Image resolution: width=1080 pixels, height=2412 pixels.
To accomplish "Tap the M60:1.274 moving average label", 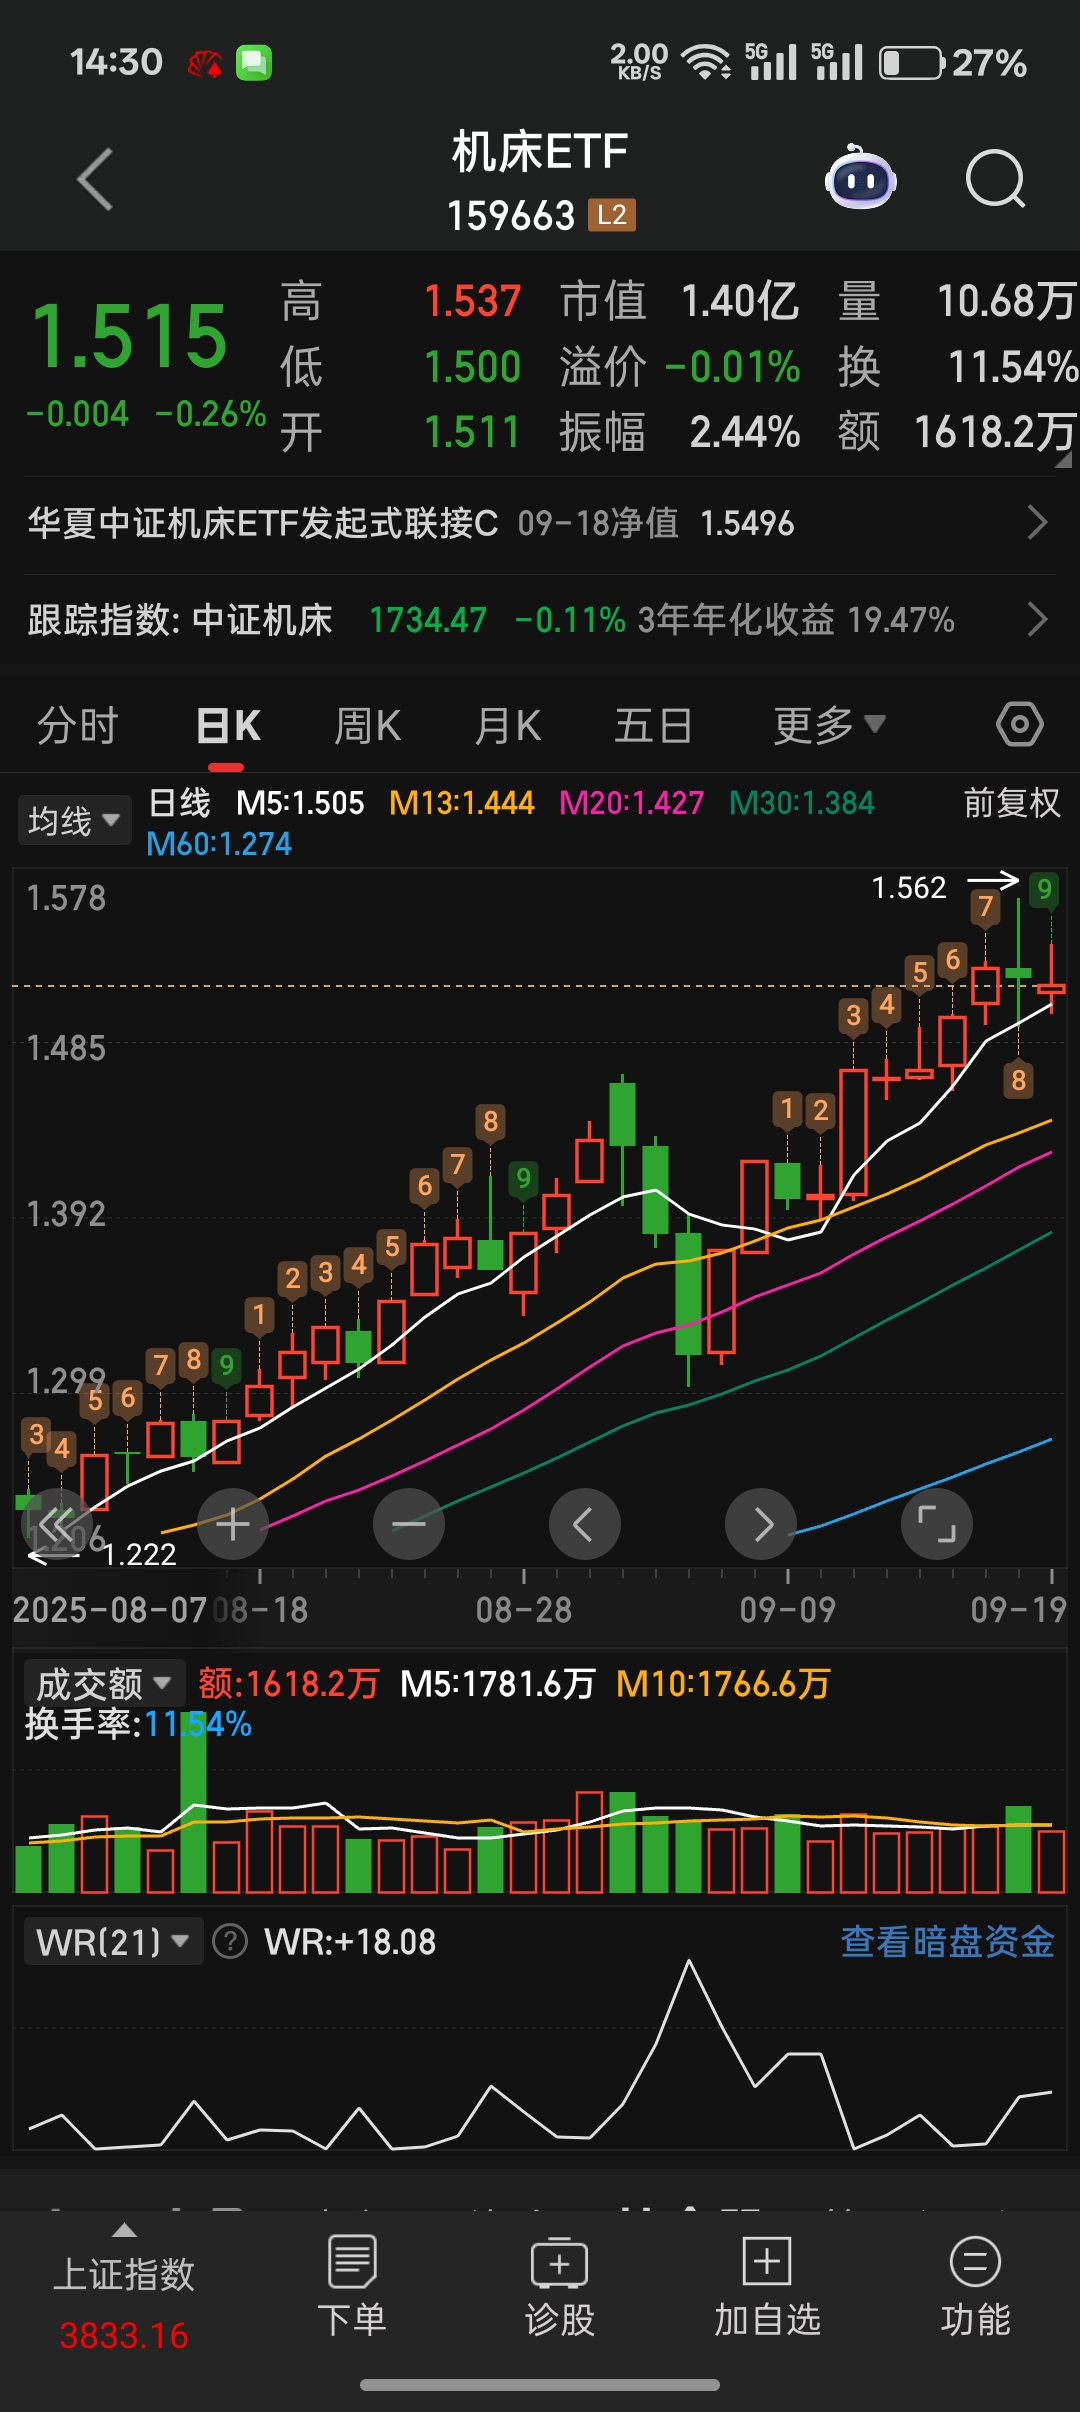I will pyautogui.click(x=219, y=845).
